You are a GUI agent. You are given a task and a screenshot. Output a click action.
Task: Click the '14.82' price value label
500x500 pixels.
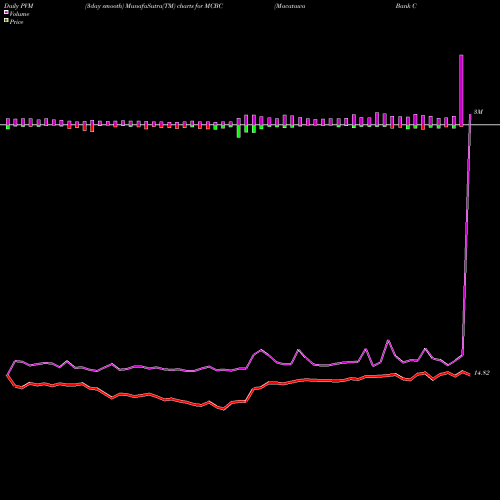(482, 373)
